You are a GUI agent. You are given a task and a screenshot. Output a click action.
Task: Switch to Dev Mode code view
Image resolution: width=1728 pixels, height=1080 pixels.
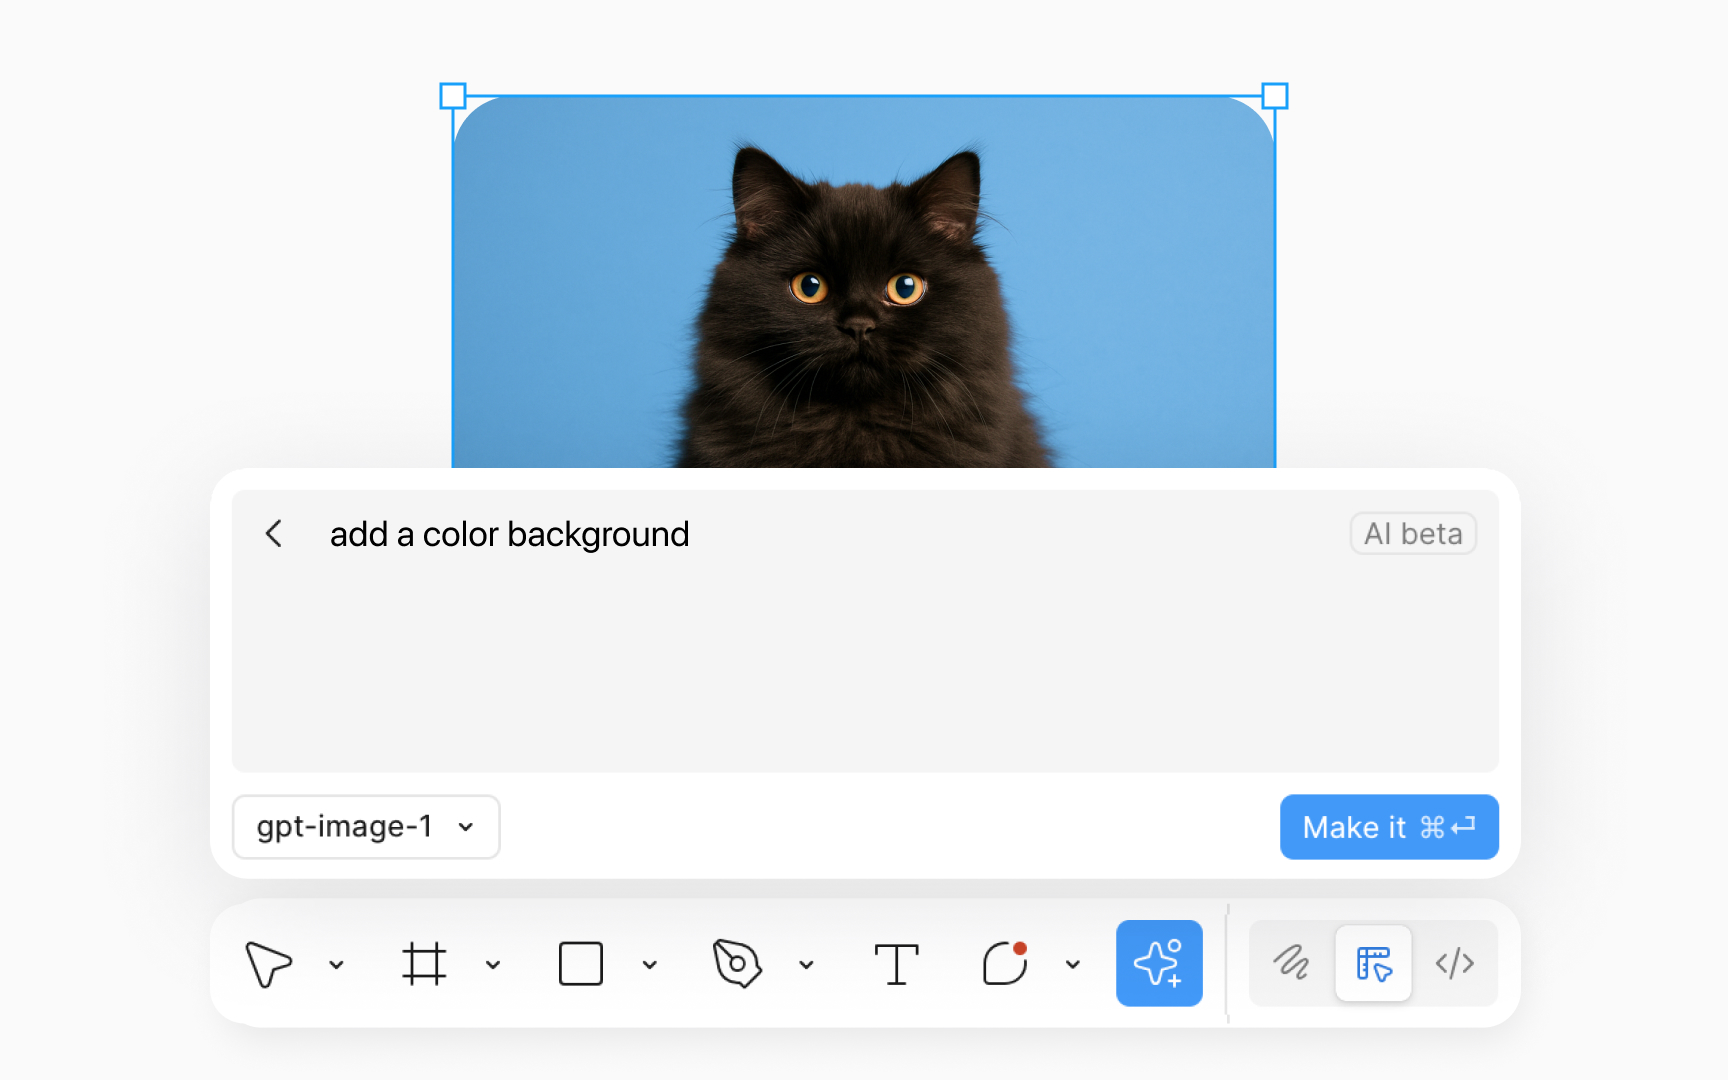click(1455, 963)
